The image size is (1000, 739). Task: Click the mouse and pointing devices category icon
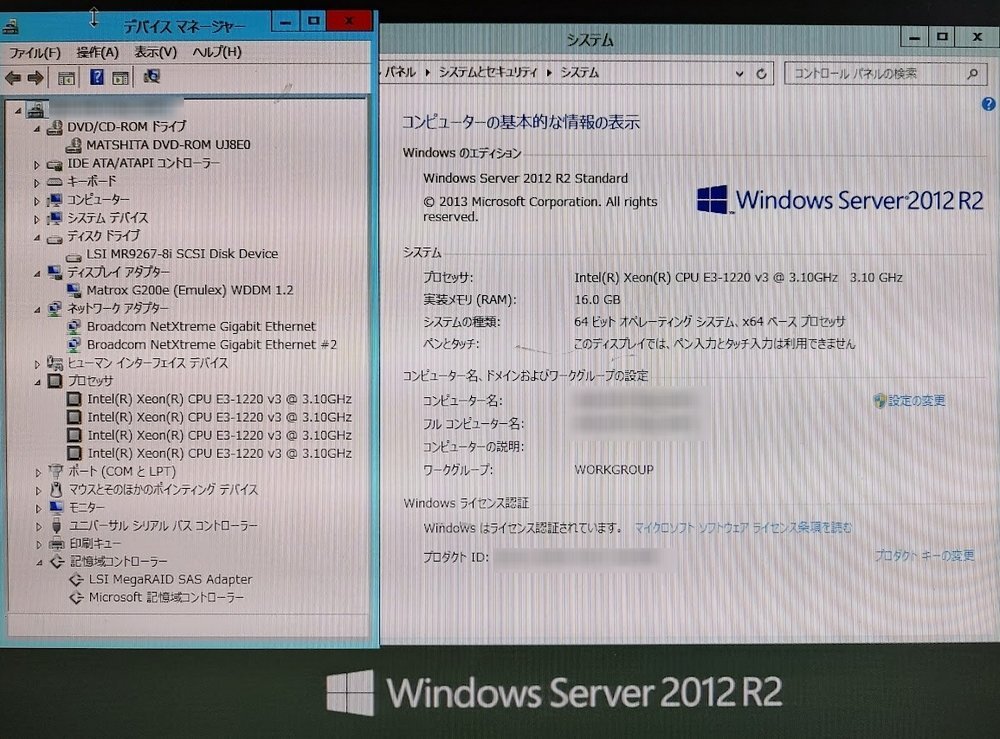pos(56,490)
